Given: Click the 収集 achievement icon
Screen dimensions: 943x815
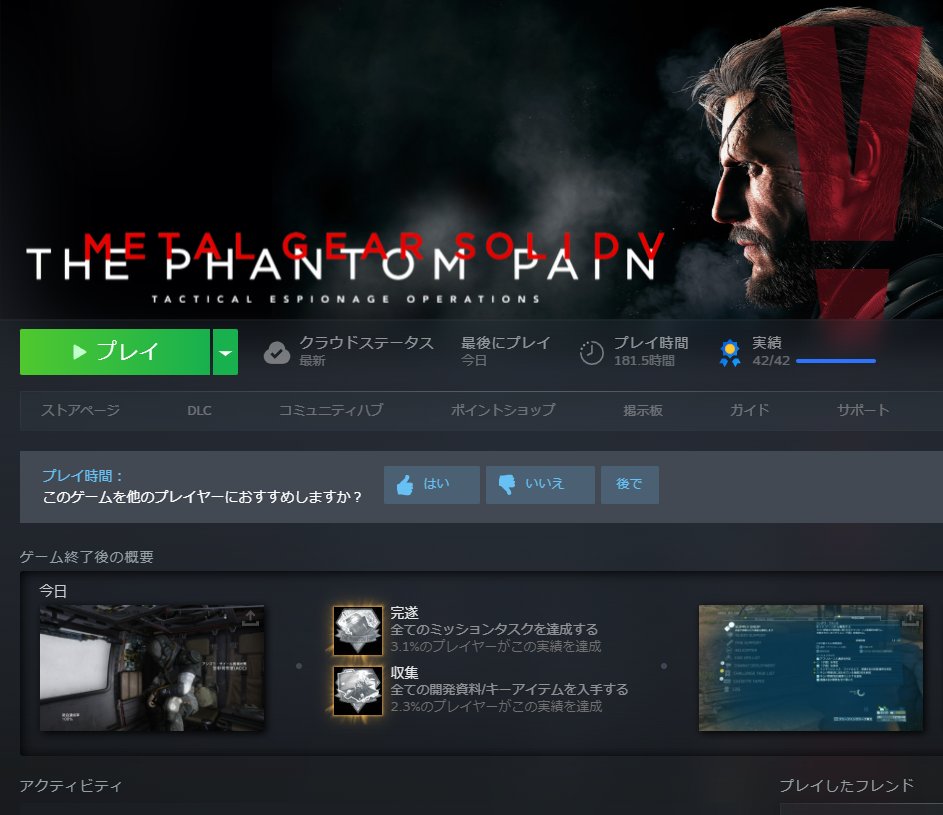Looking at the screenshot, I should [358, 690].
